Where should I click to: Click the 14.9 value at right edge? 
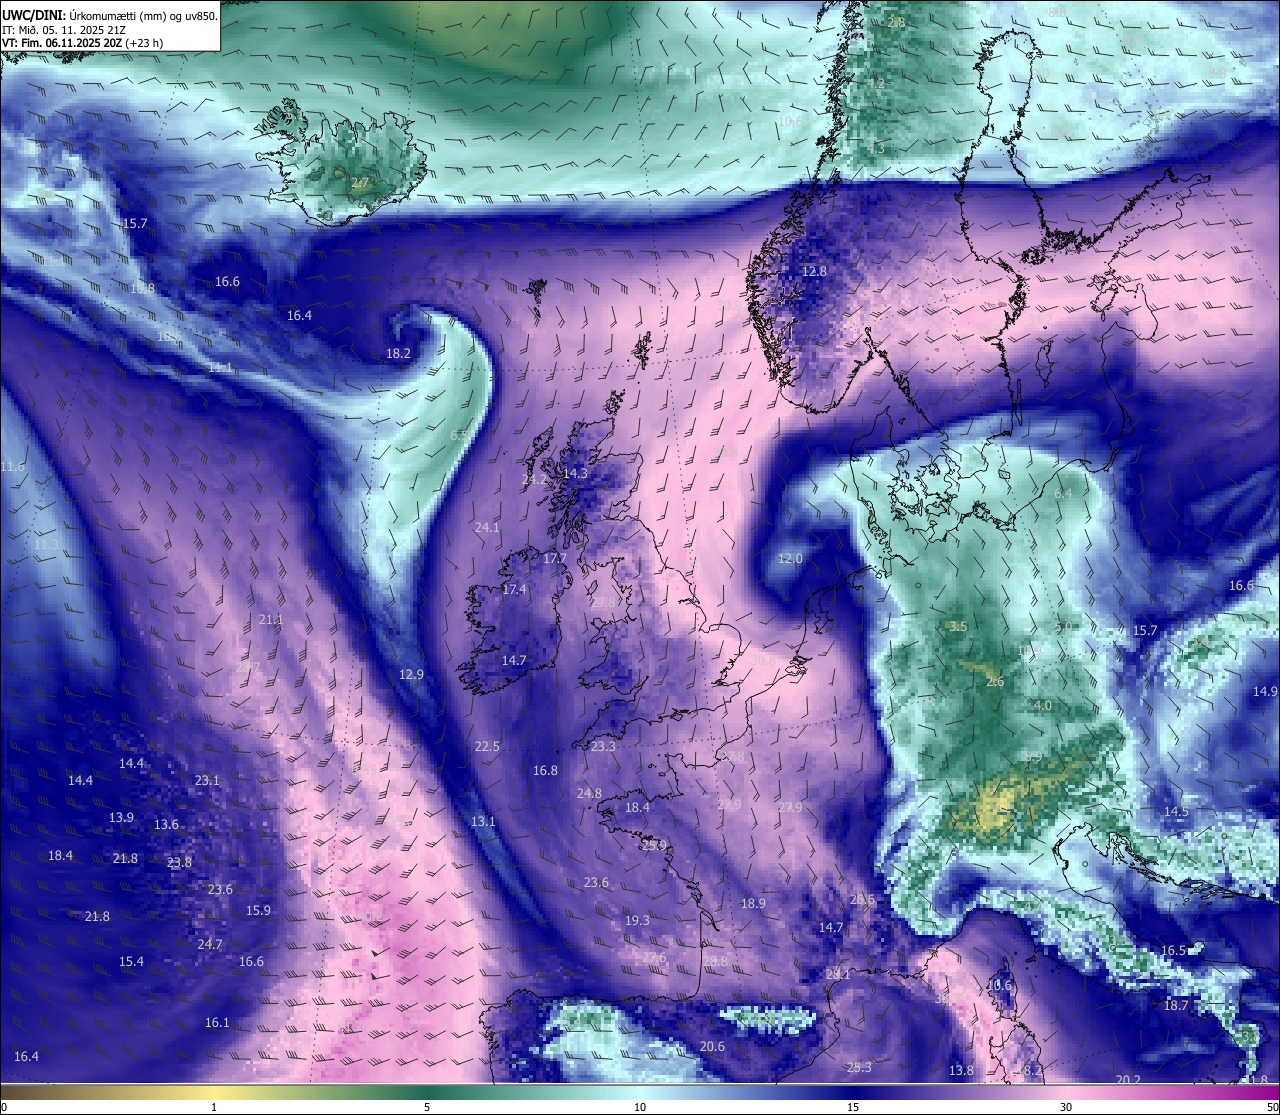[x=1265, y=691]
